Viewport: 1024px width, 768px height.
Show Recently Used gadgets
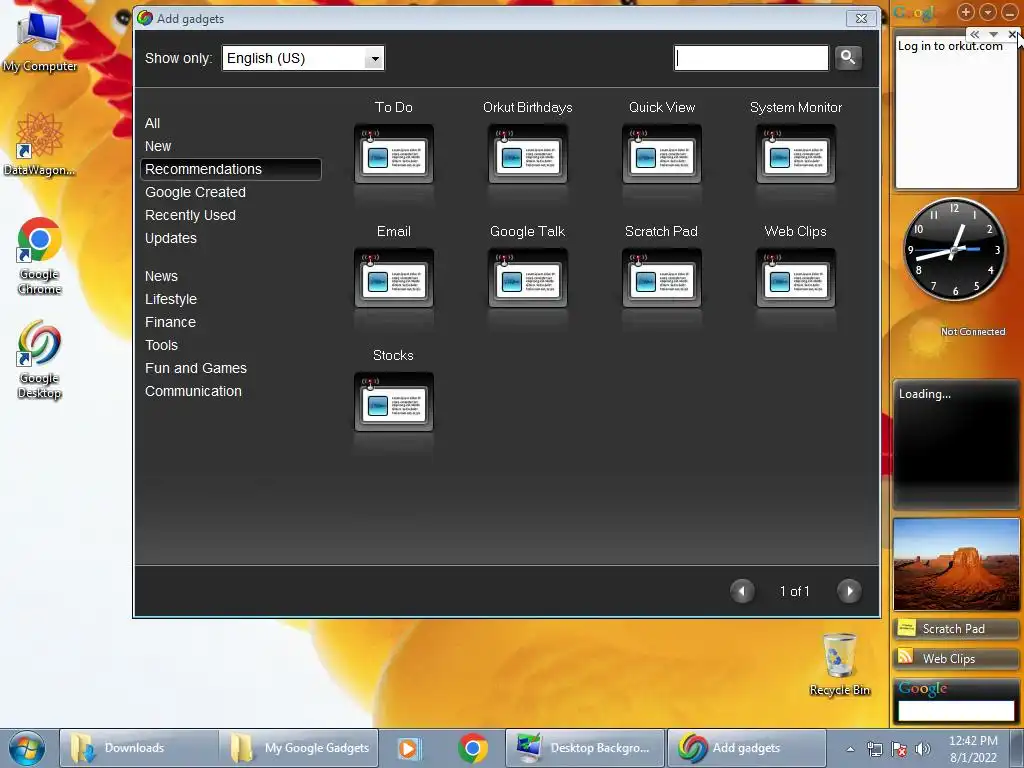pyautogui.click(x=190, y=215)
